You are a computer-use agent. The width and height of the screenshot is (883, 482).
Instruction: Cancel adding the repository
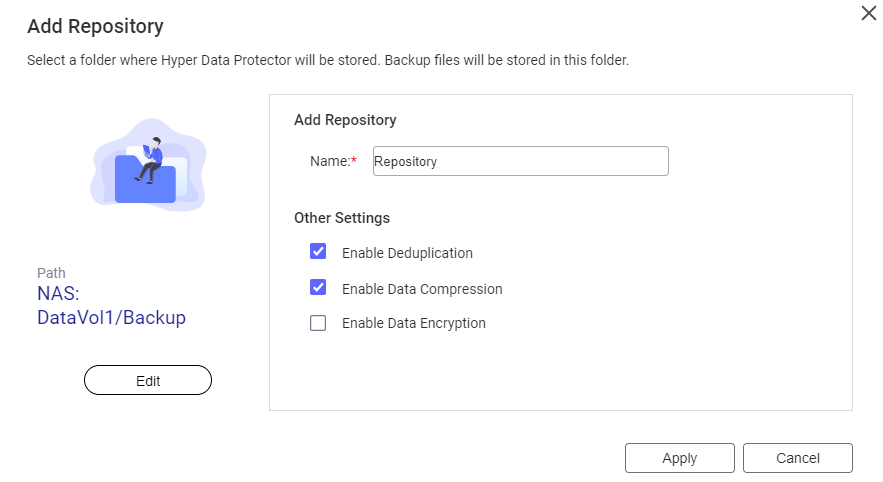(798, 458)
